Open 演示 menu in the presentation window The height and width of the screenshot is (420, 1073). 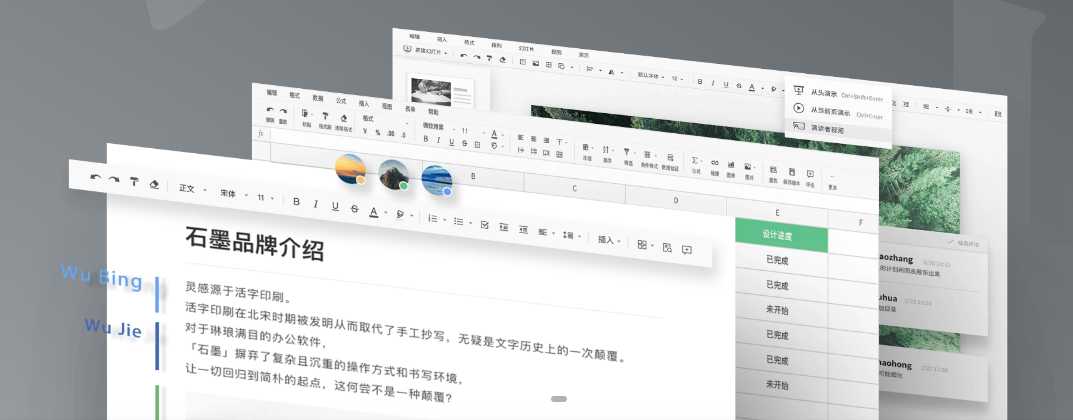[x=584, y=54]
